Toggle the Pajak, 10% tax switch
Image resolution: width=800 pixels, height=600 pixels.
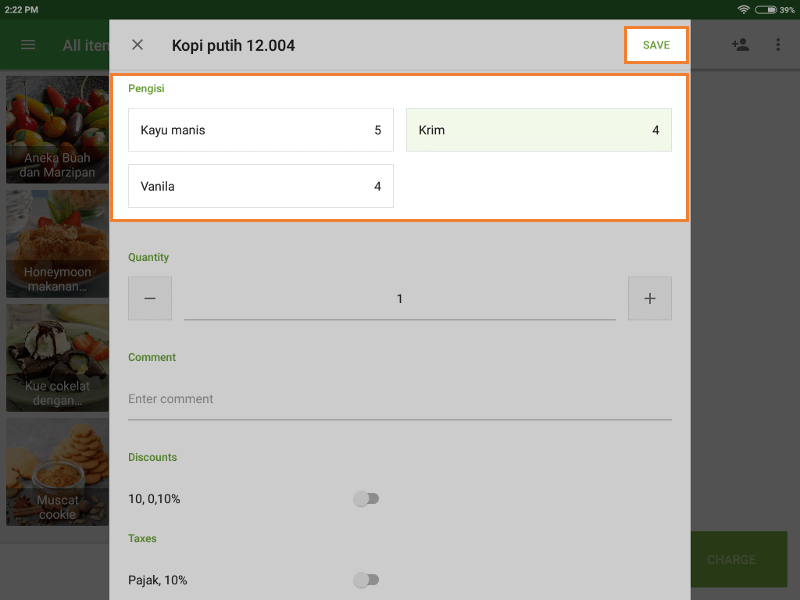pyautogui.click(x=366, y=580)
